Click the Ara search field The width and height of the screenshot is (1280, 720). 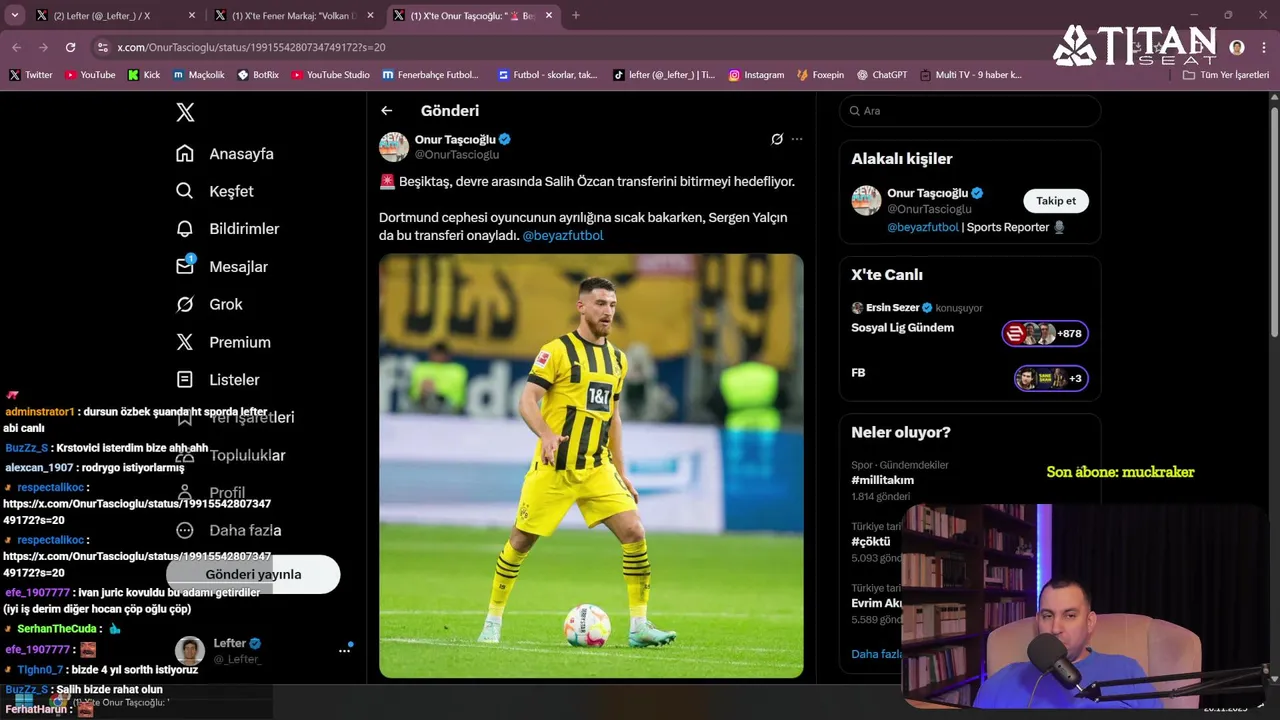970,111
